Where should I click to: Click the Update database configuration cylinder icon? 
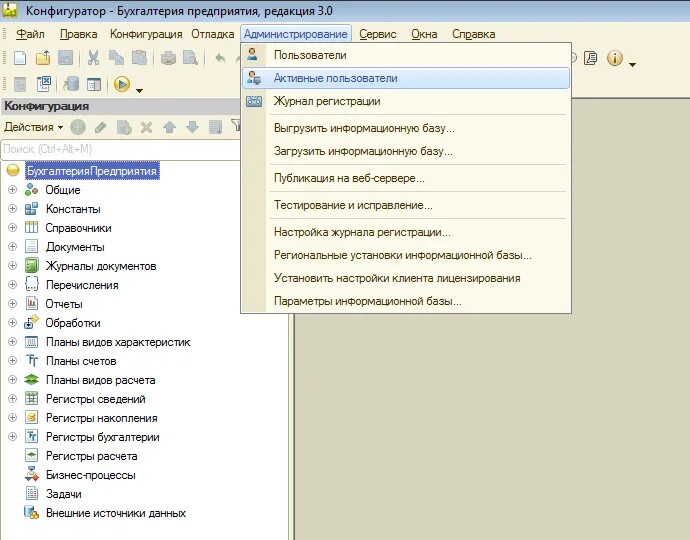[70, 84]
